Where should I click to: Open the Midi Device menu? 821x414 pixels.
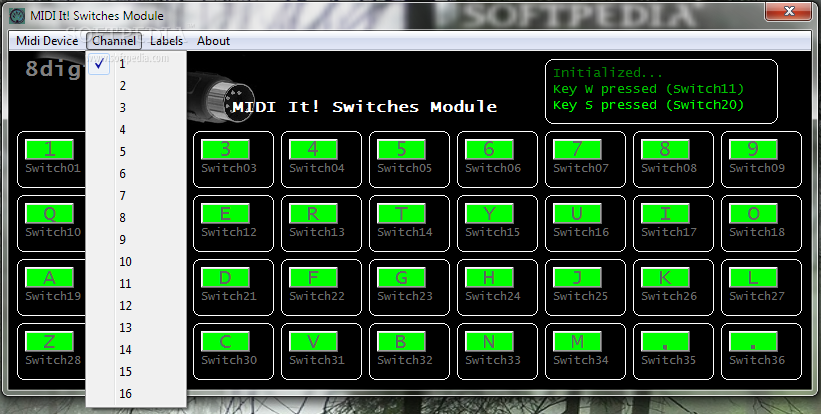pyautogui.click(x=47, y=41)
